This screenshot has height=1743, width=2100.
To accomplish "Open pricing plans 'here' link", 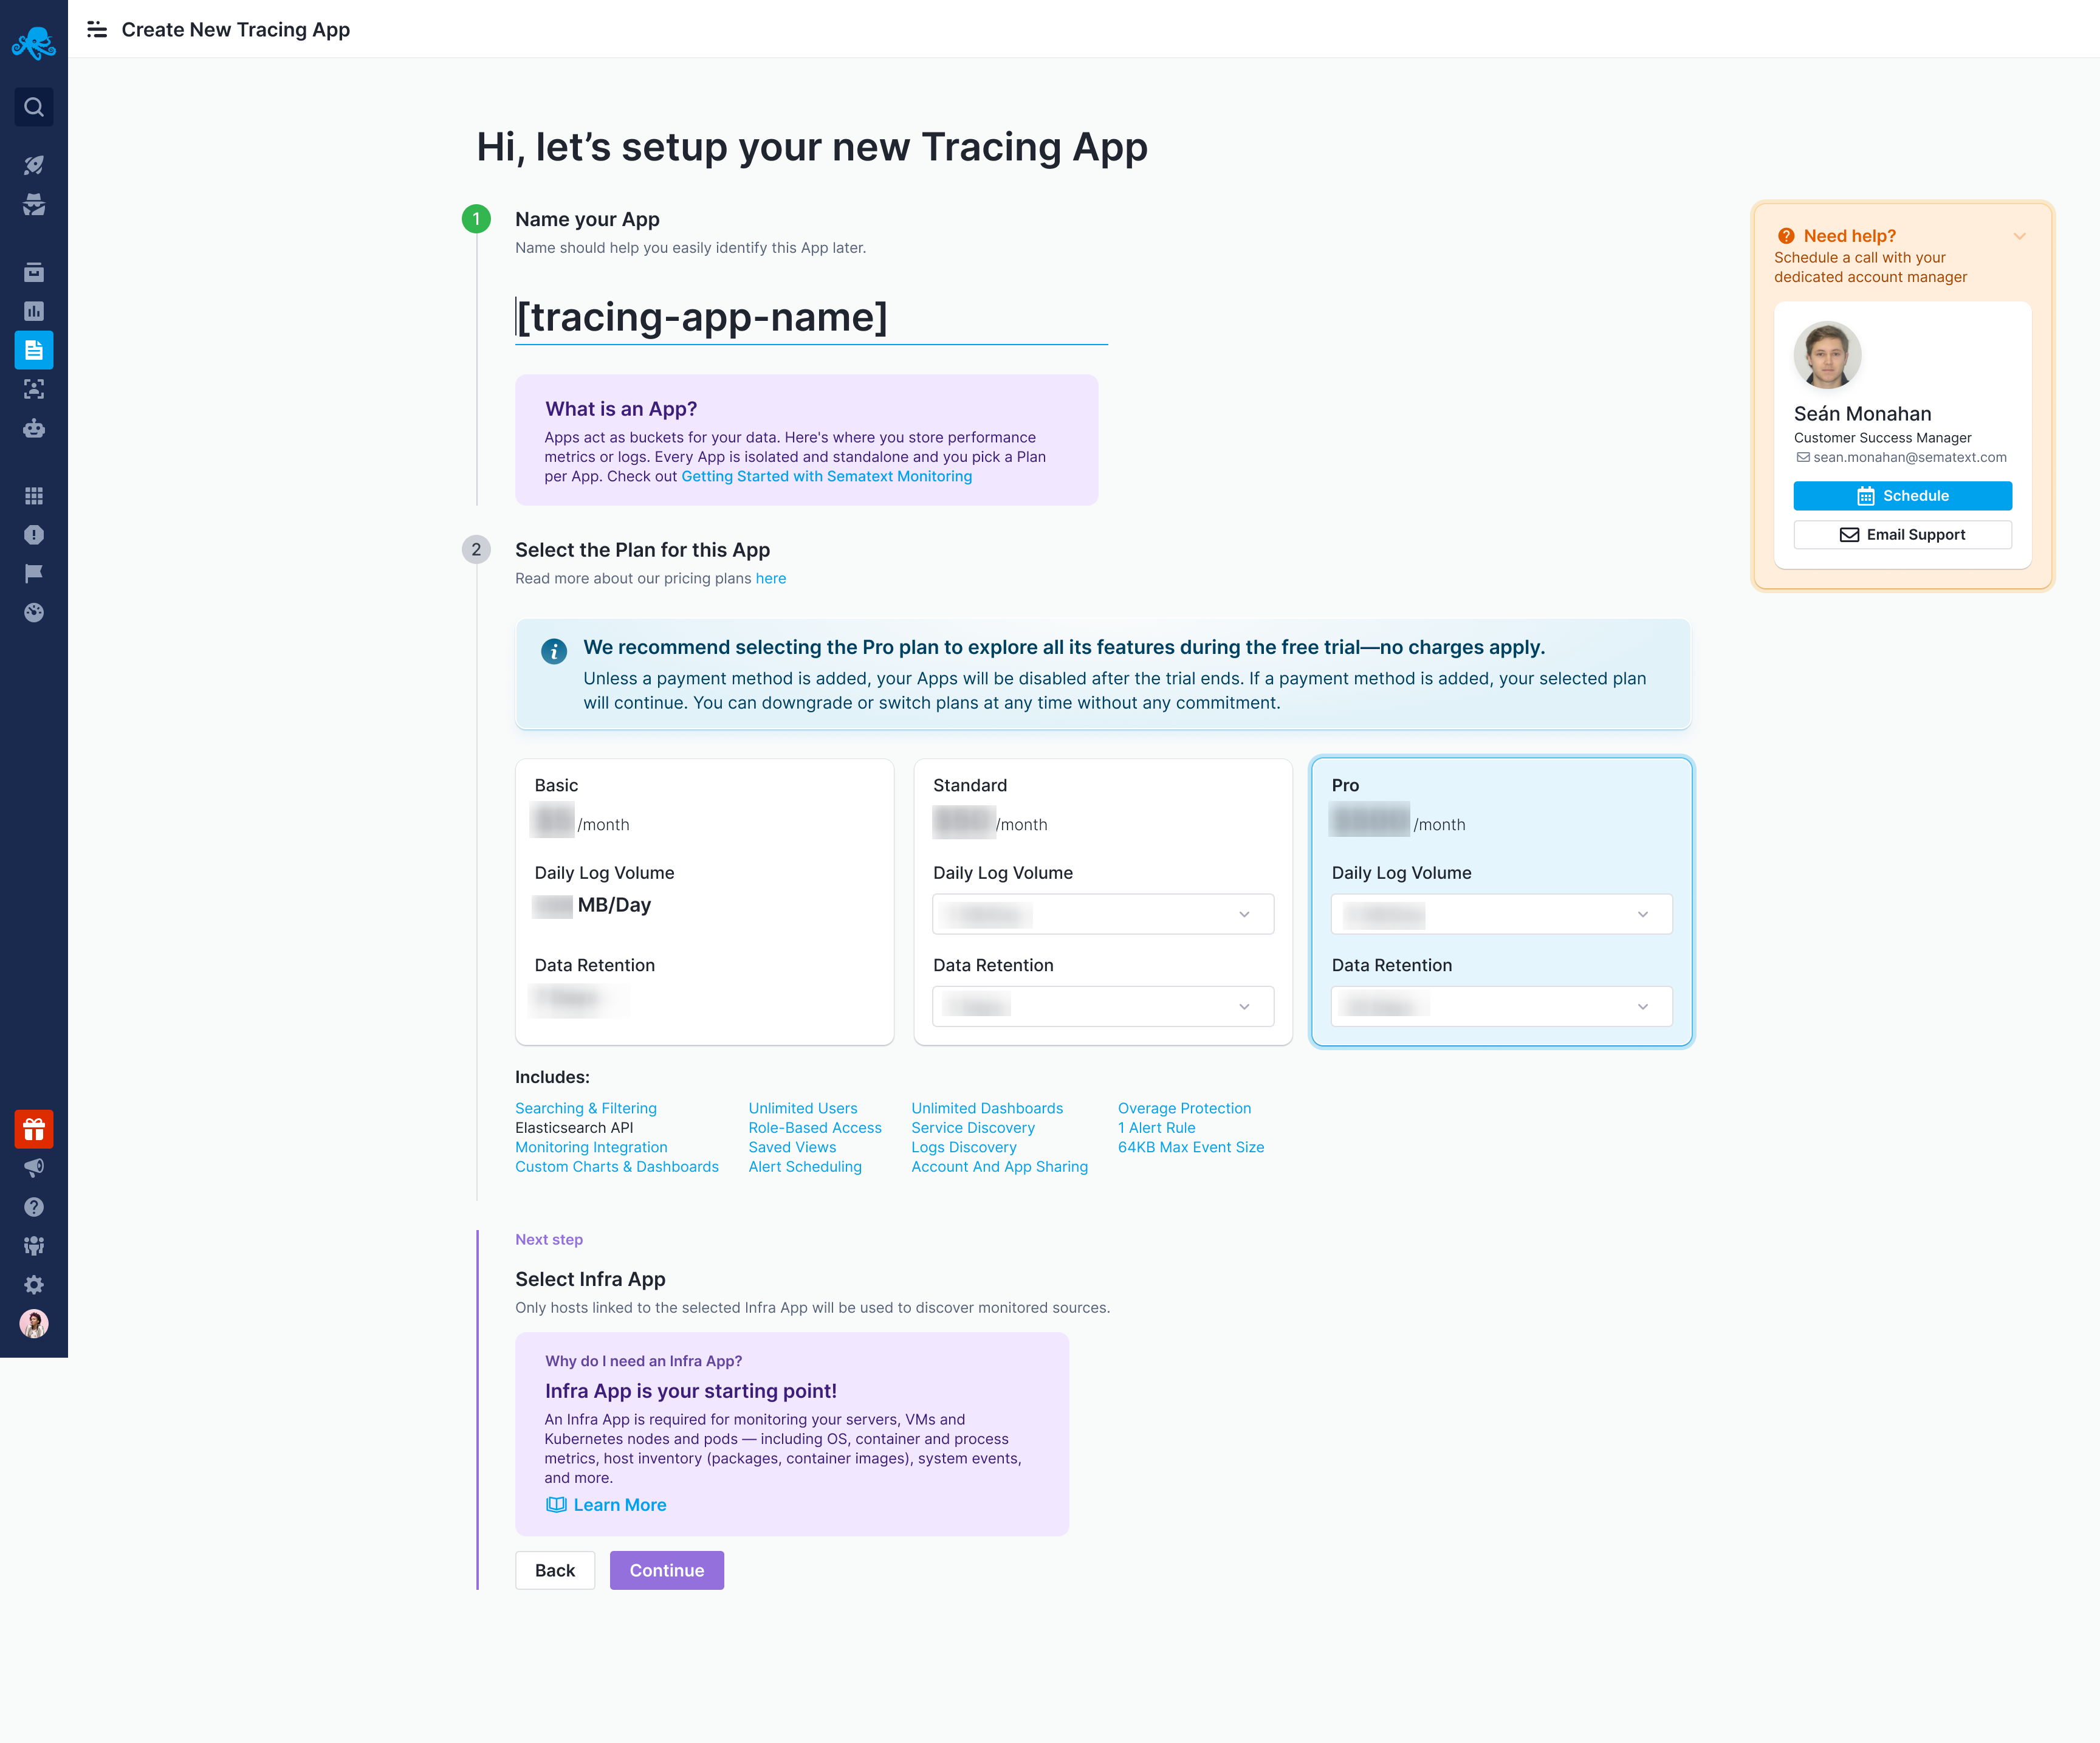I will pos(770,578).
